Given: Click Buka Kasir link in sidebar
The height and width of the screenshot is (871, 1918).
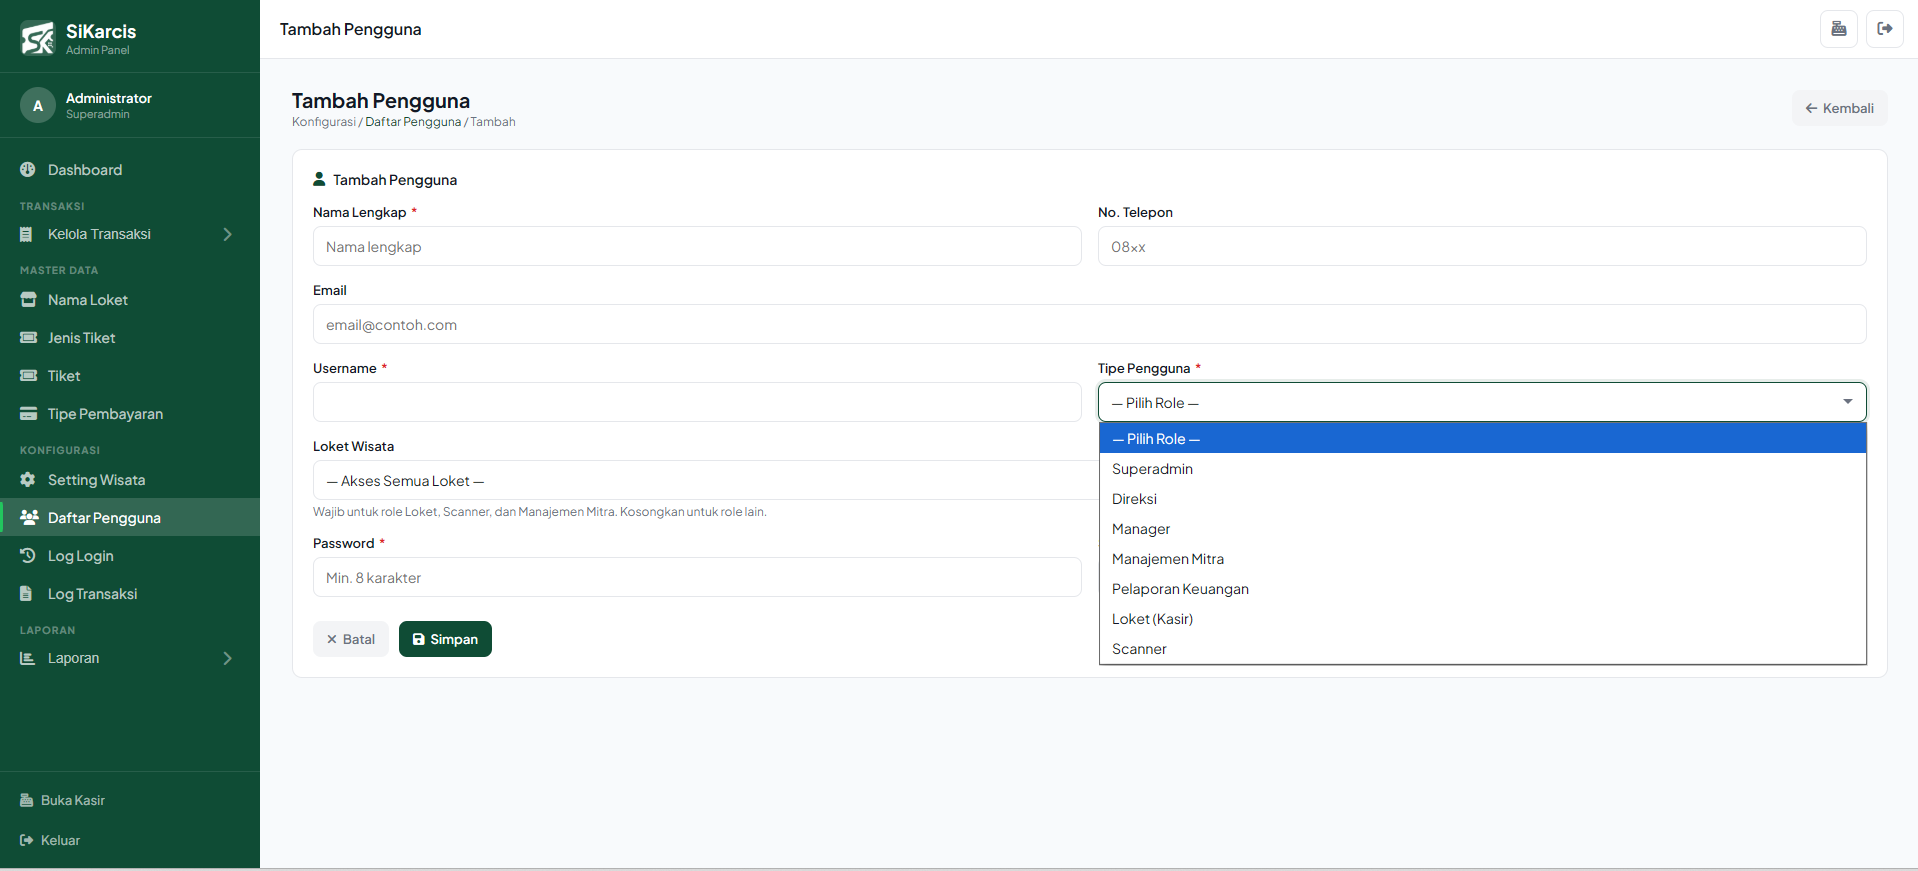Looking at the screenshot, I should click(73, 800).
